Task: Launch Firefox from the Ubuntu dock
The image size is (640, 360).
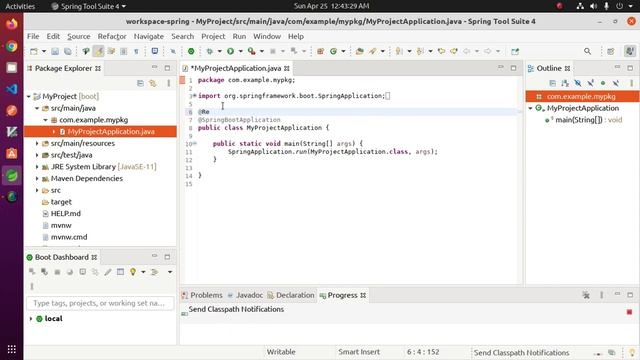Action: (12, 24)
